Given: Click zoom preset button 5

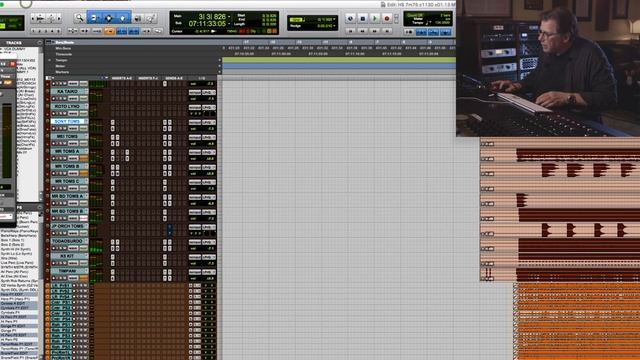Looking at the screenshot, I should tap(58, 31).
